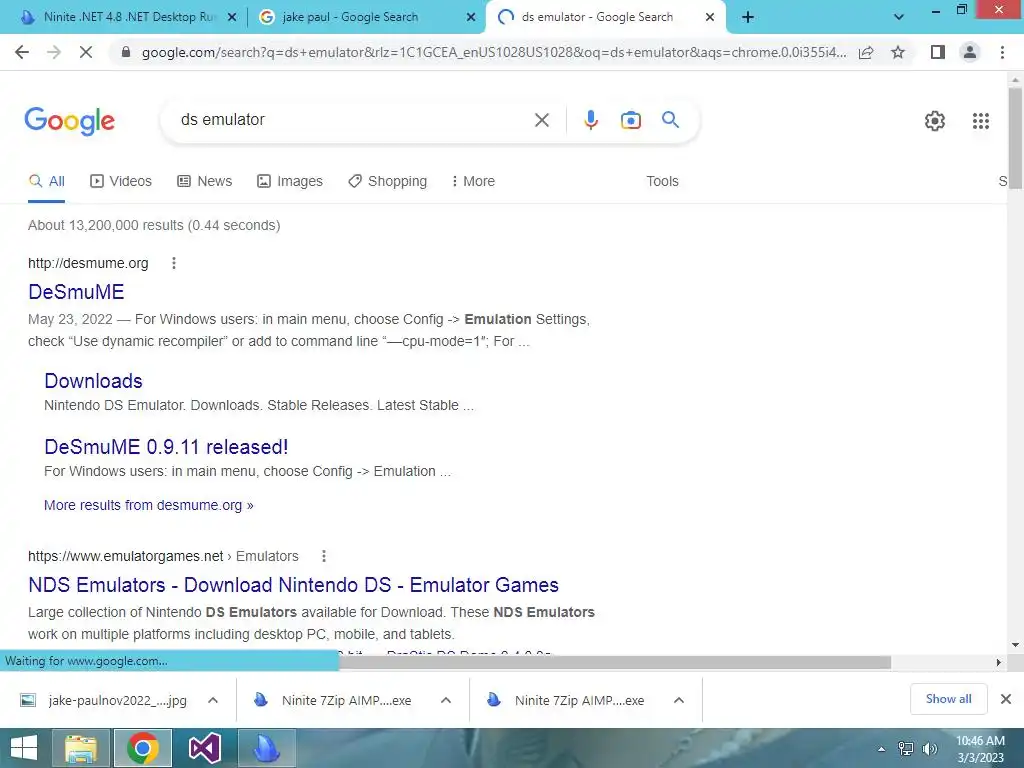Viewport: 1024px width, 768px height.
Task: Click the Google logo
Action: pyautogui.click(x=69, y=121)
